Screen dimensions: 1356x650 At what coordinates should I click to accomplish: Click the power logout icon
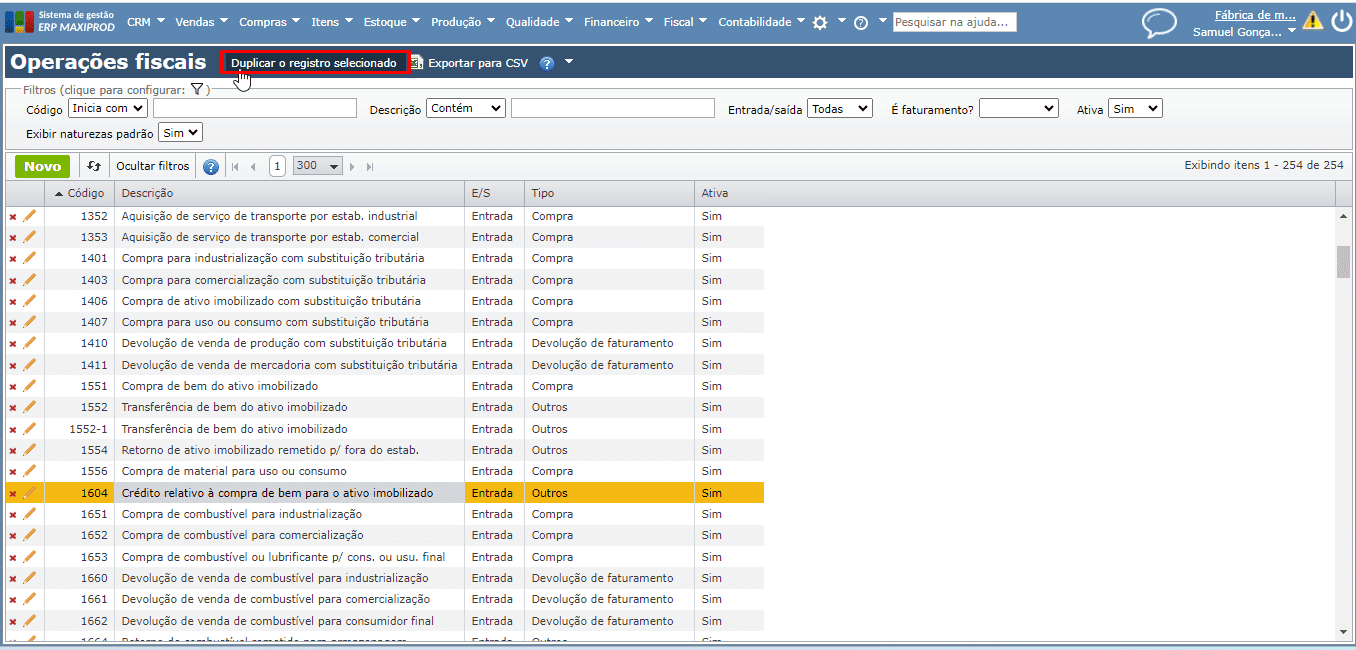click(1340, 22)
